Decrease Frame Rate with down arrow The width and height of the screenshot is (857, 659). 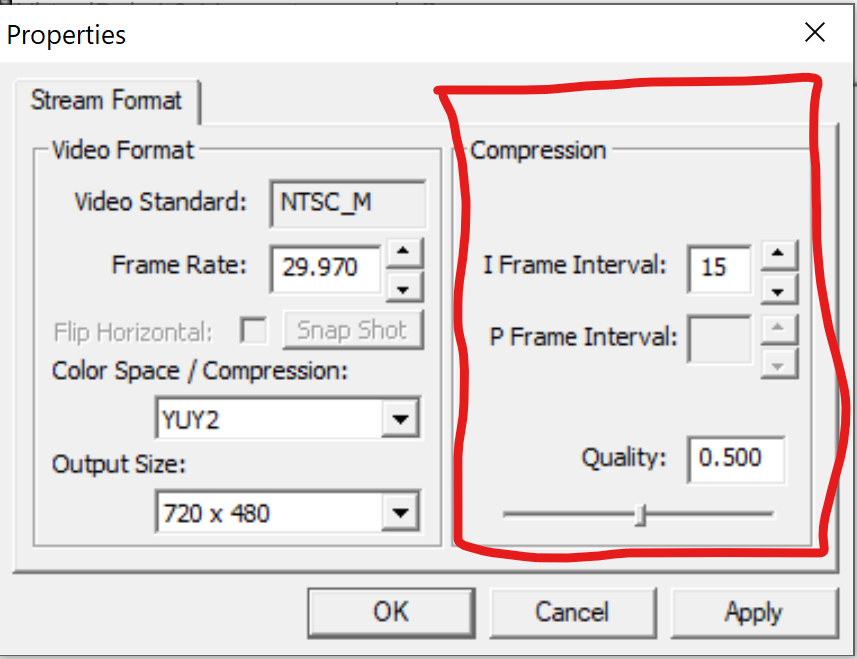pos(402,287)
